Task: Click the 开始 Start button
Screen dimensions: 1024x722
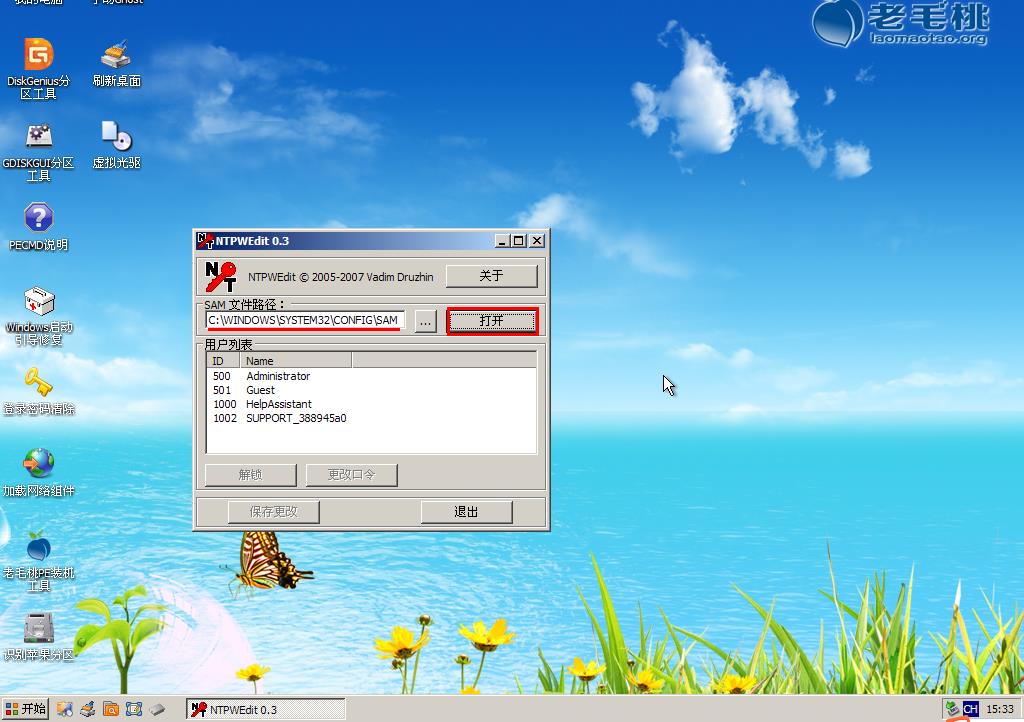Action: 25,709
